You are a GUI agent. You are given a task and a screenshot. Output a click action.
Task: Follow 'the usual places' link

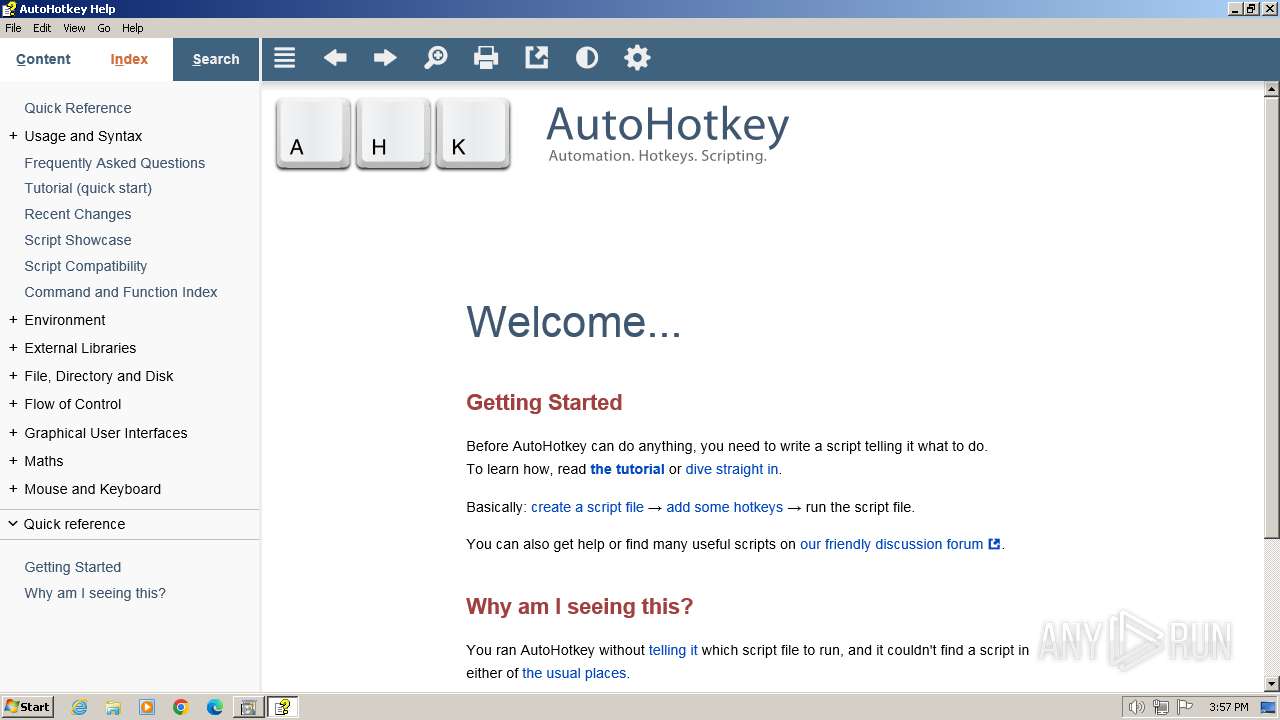[x=574, y=673]
